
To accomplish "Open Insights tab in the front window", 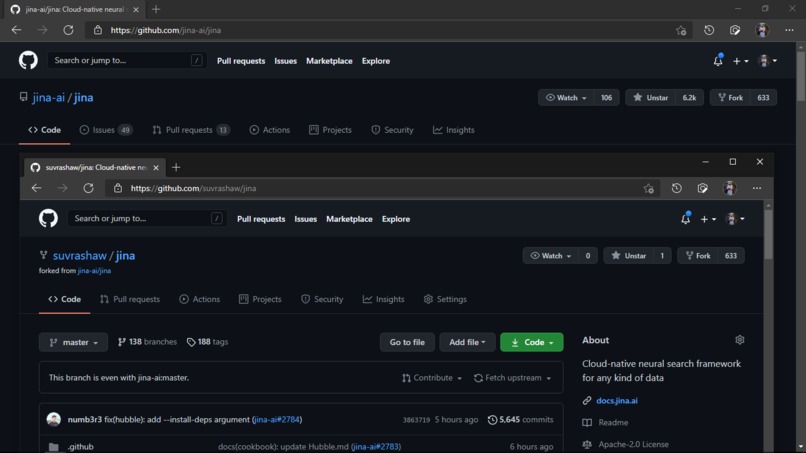I will [x=383, y=299].
